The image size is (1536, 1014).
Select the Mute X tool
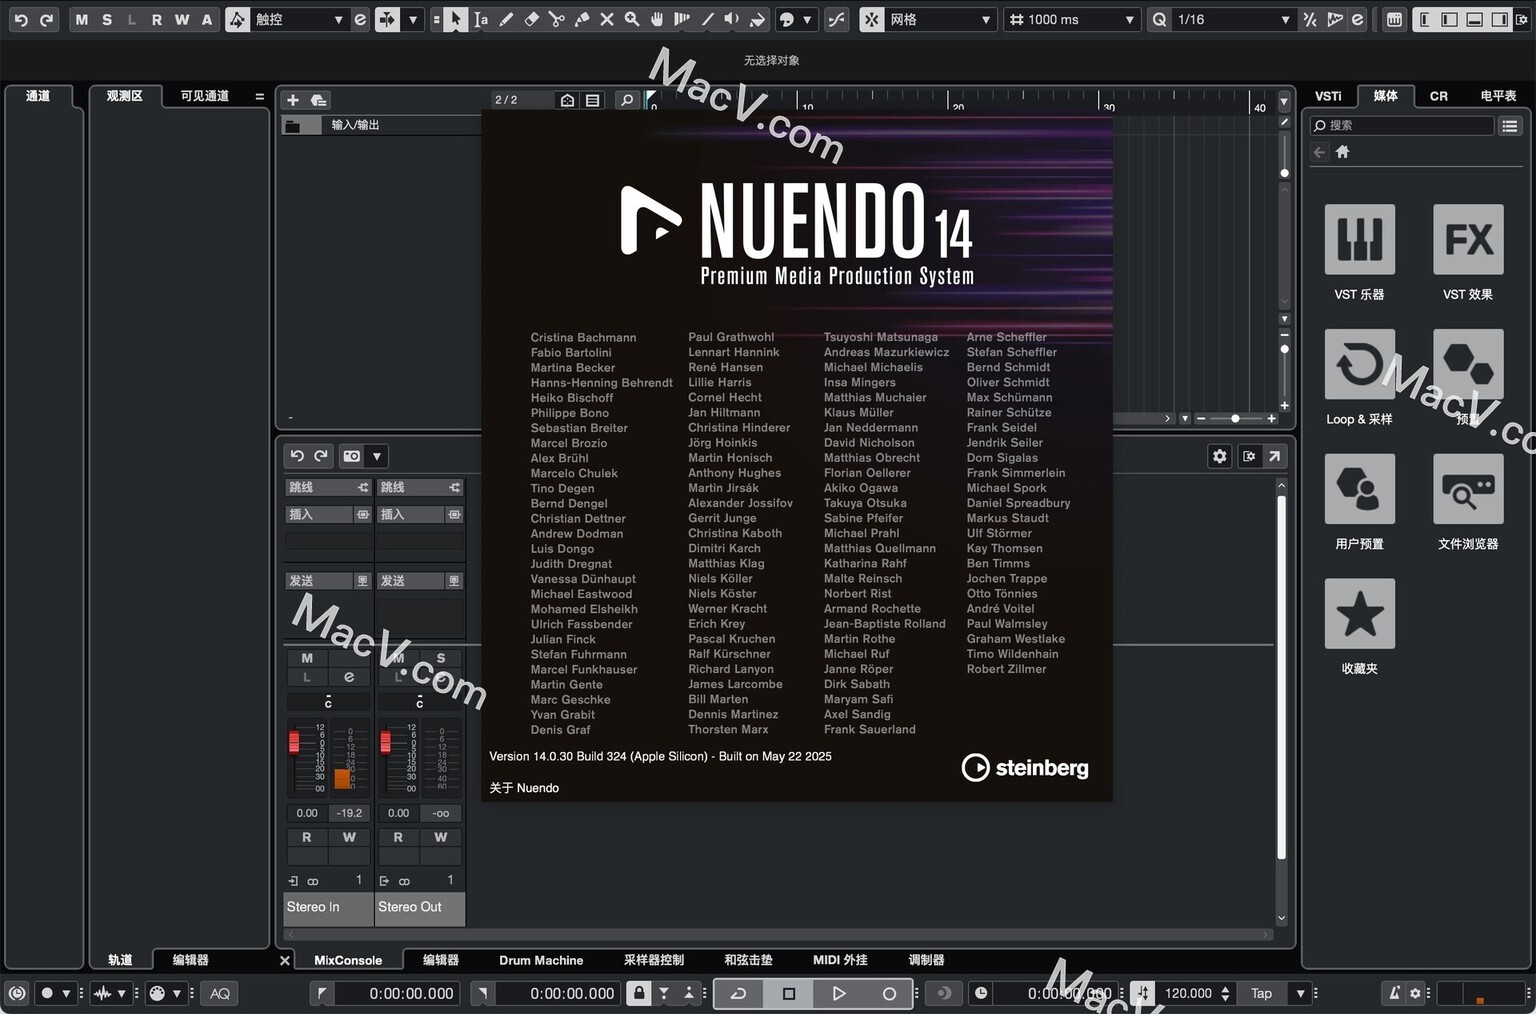tap(606, 19)
